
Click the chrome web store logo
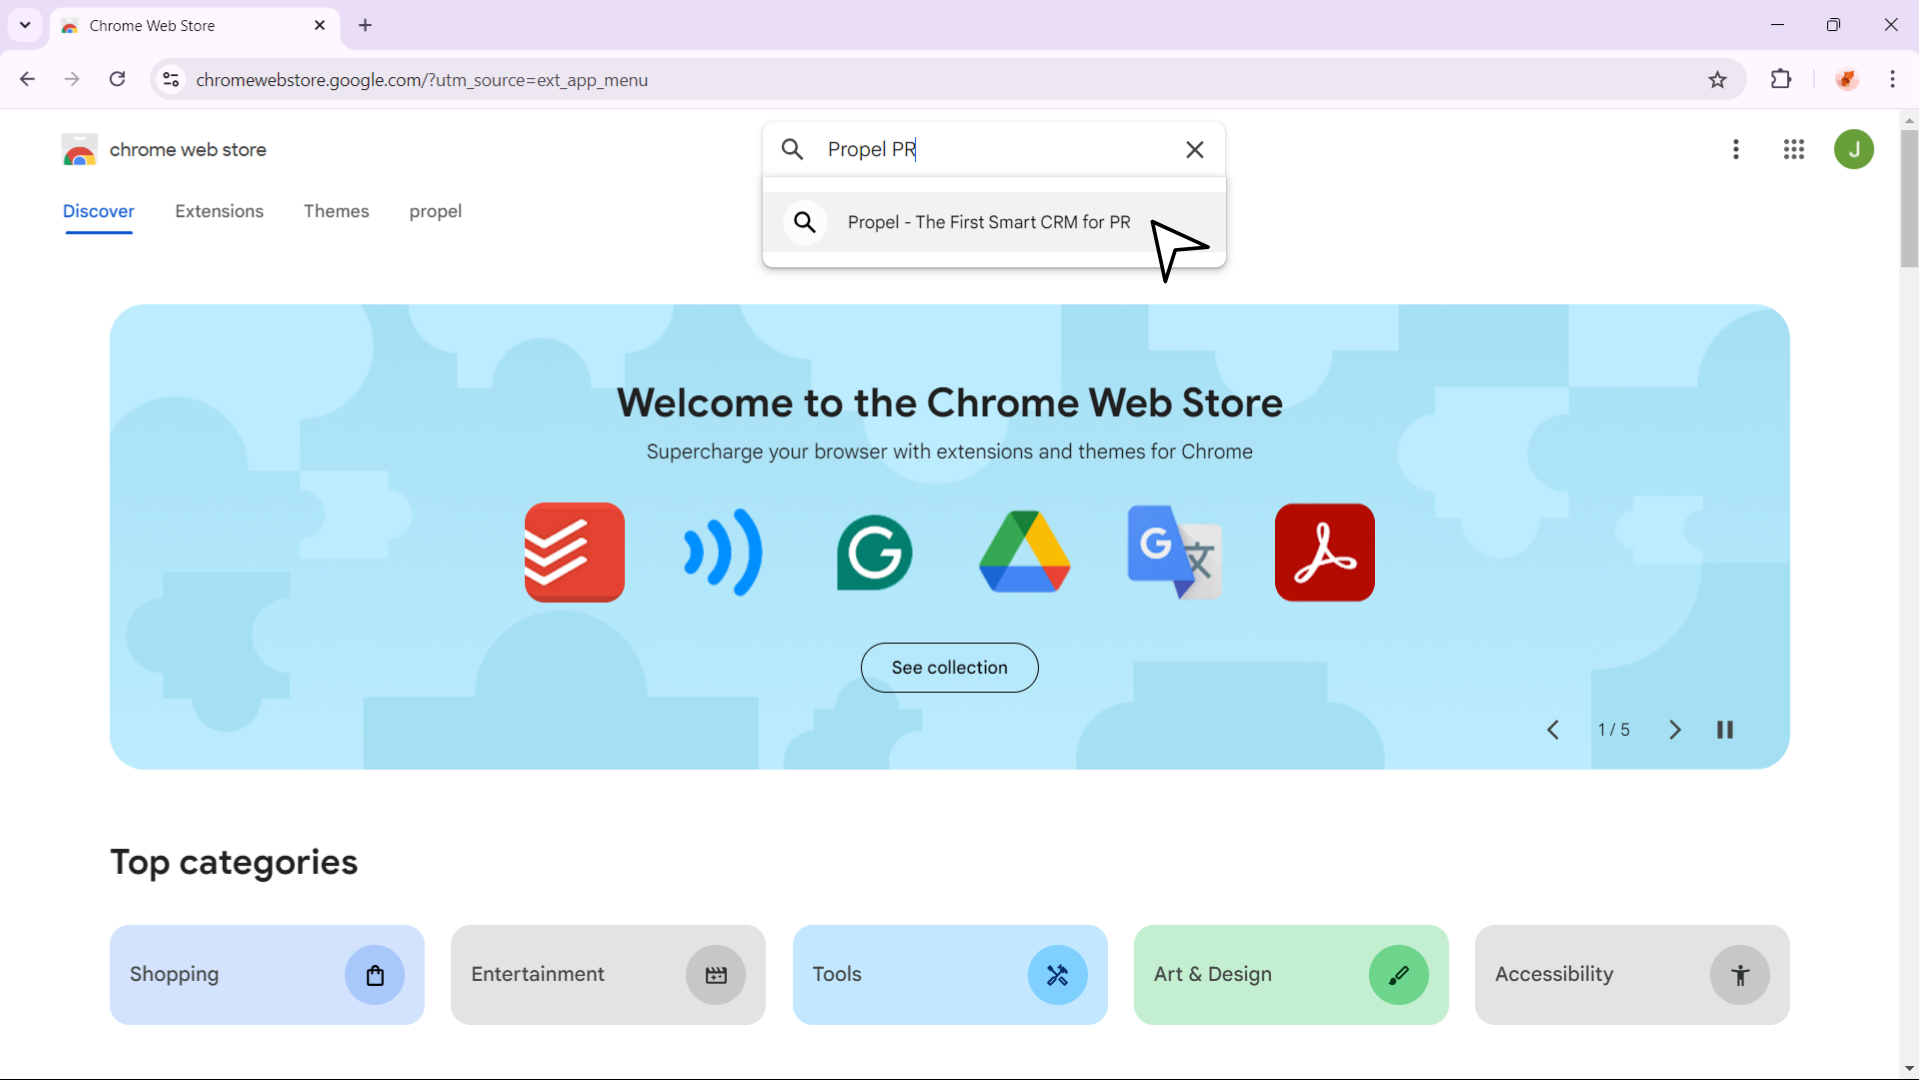point(164,150)
